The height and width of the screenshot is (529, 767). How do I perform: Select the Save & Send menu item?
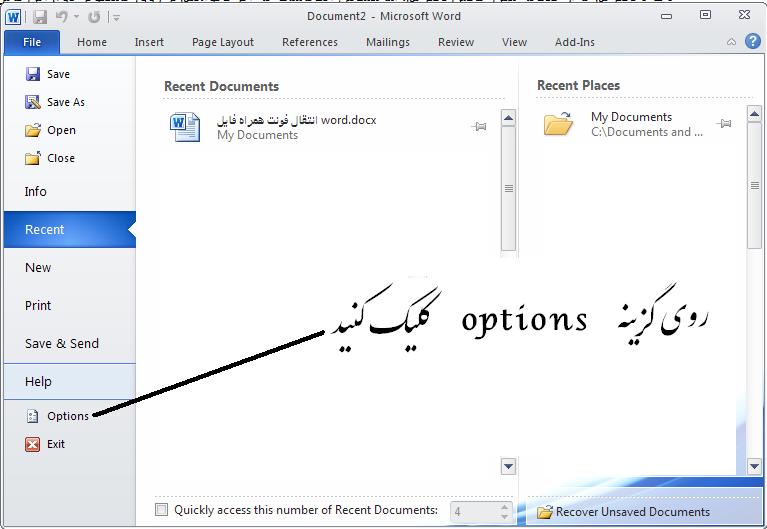[62, 343]
